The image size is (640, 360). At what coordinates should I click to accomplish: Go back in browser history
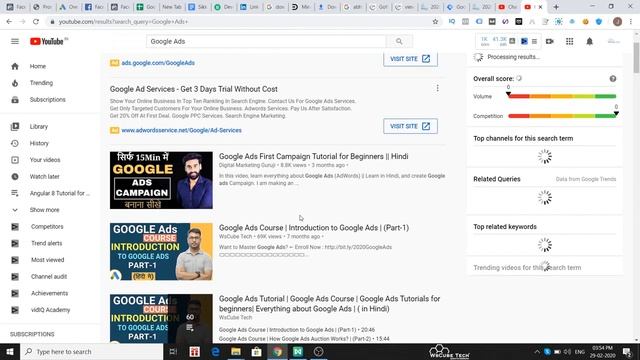tap(9, 22)
